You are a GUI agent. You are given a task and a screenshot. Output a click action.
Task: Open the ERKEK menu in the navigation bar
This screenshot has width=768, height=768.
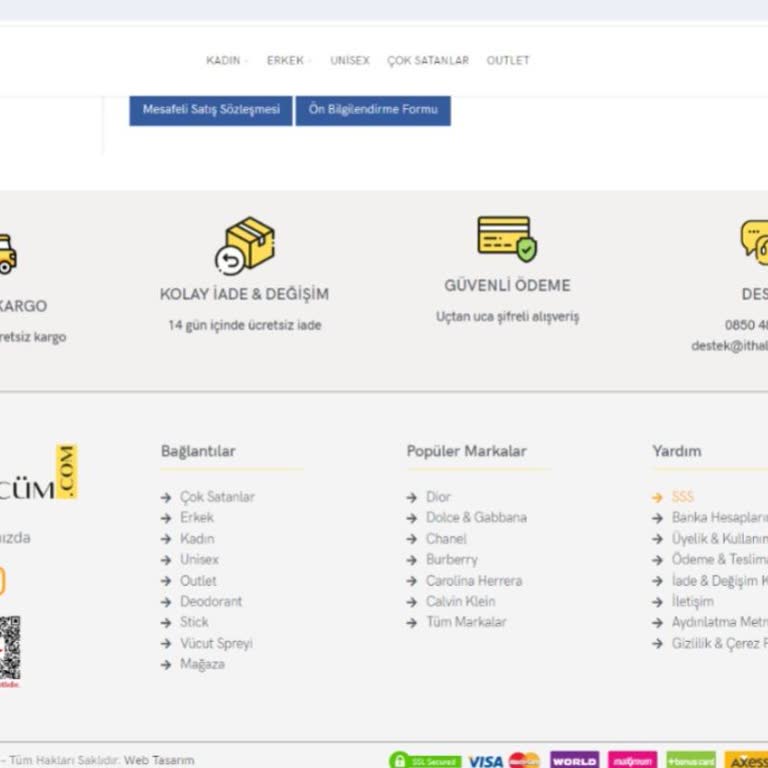tap(286, 60)
